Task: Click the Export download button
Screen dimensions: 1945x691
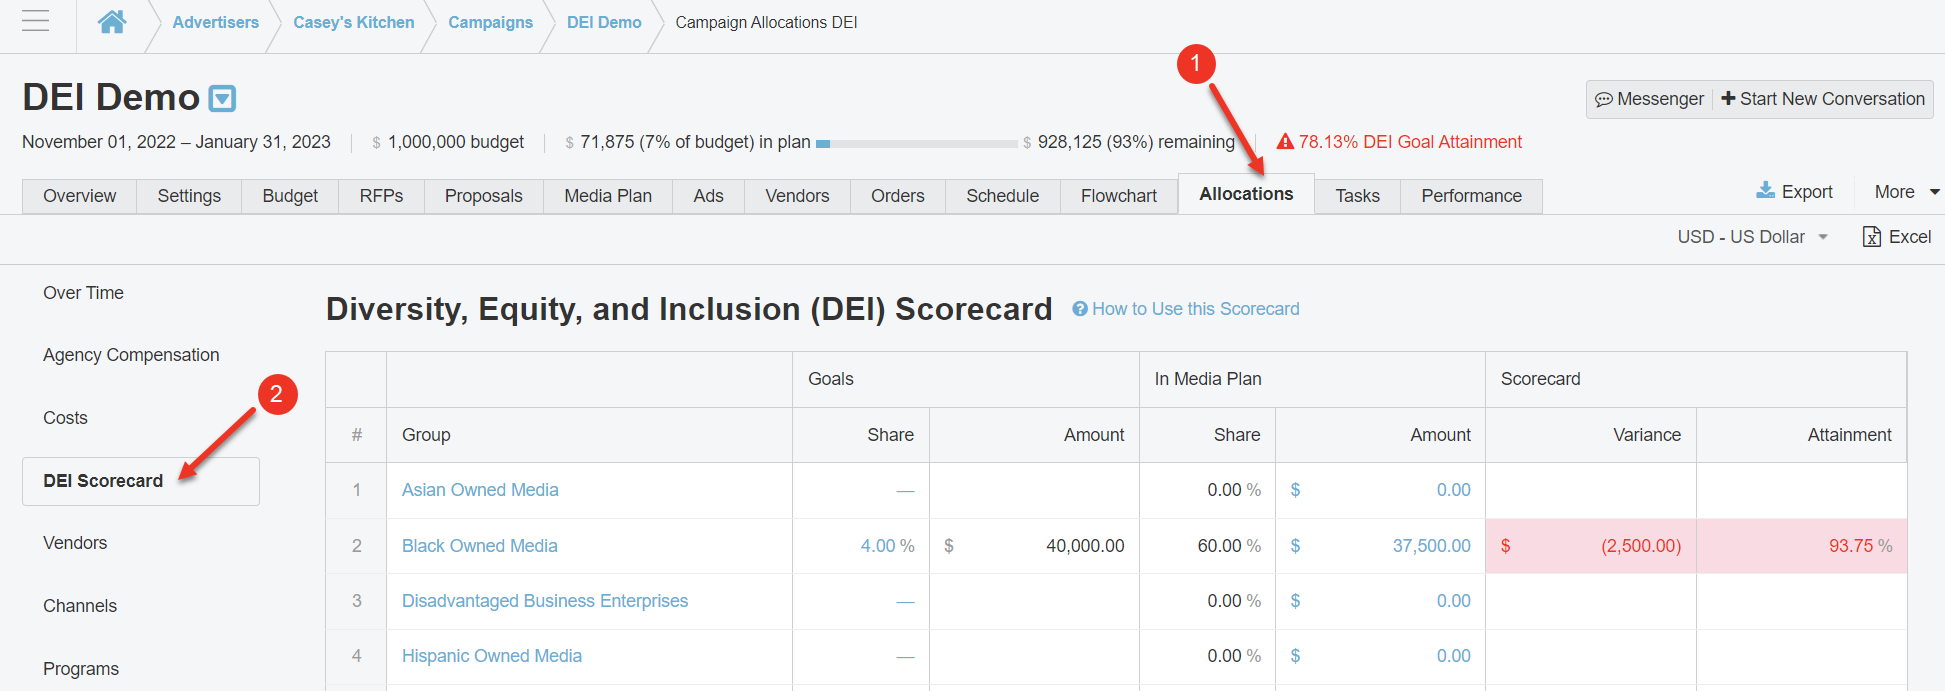Action: point(1795,191)
